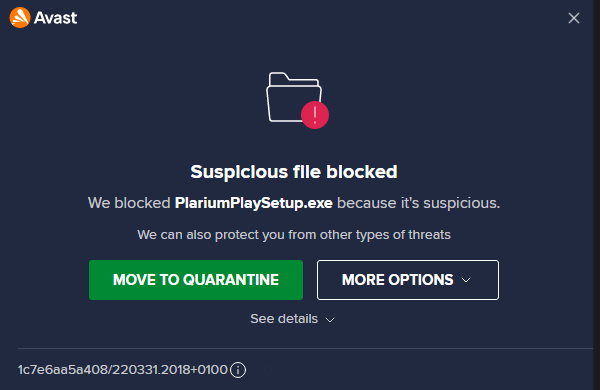Close the Avast alert with X

574,18
